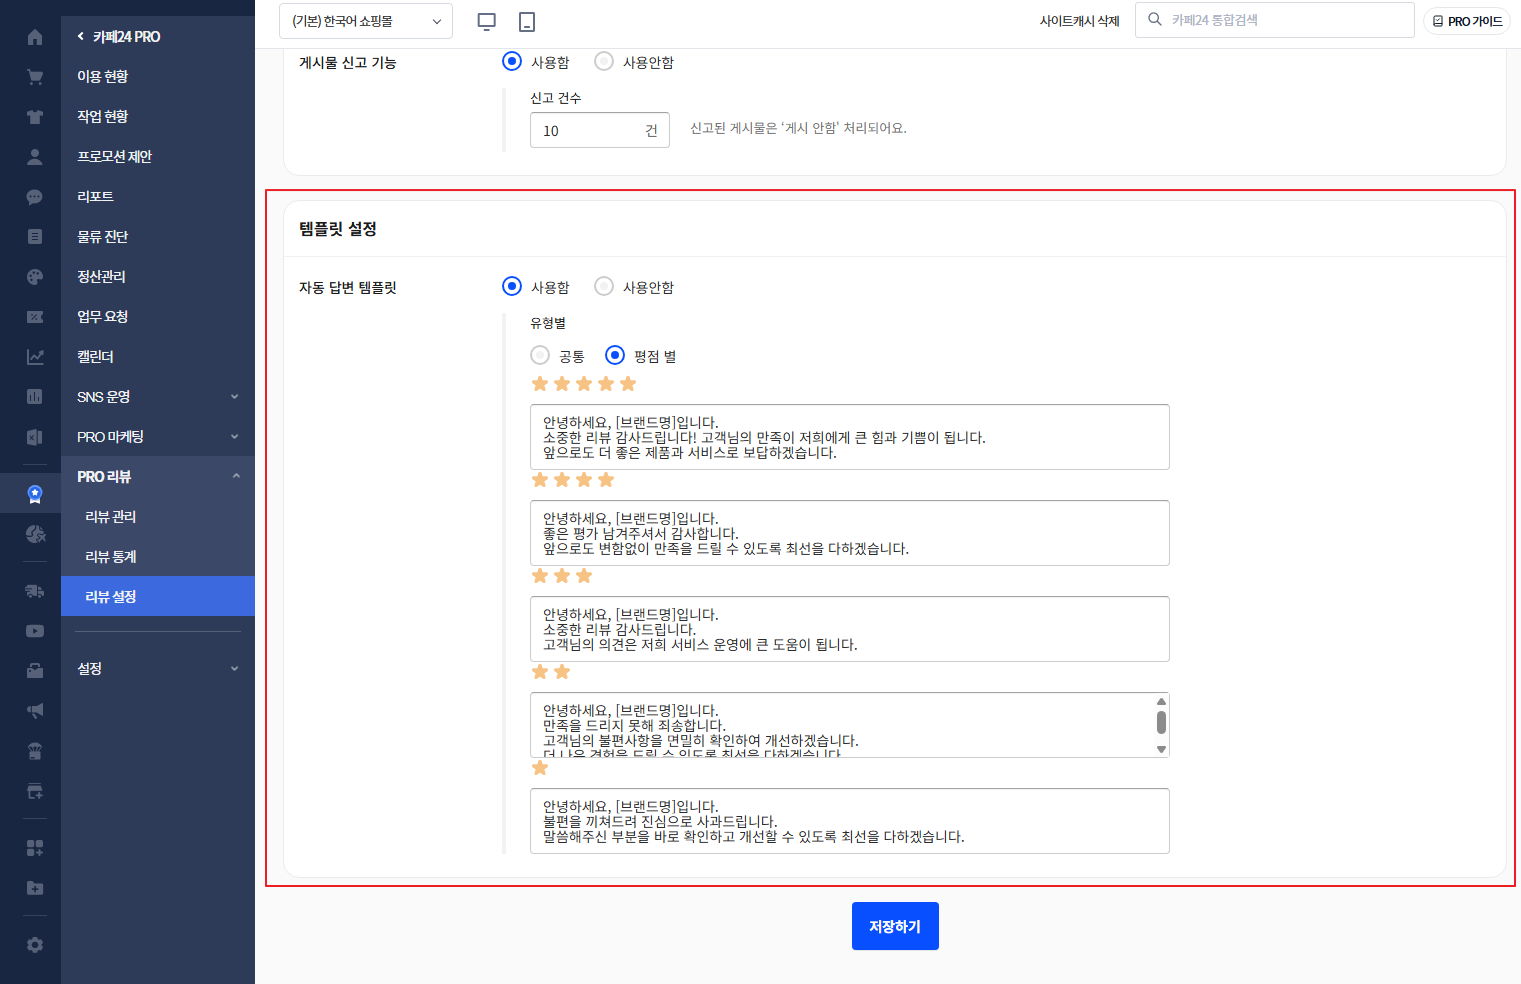Select 사용안함 for 게시물 신고 기능

[604, 62]
